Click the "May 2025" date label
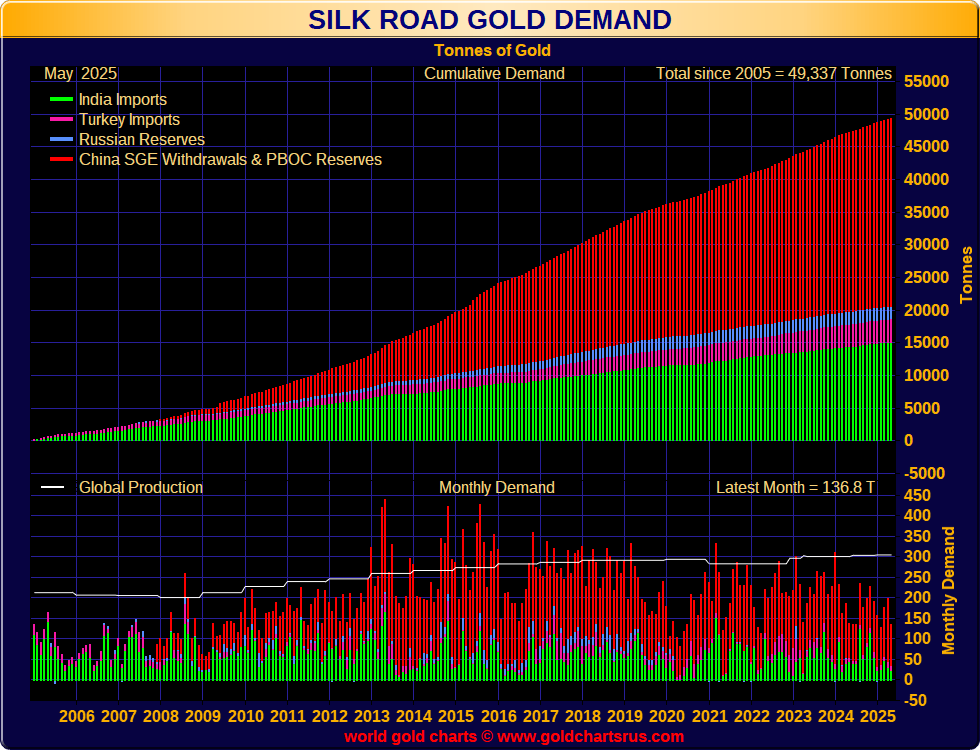Screen dimensions: 980x750 [x=81, y=73]
